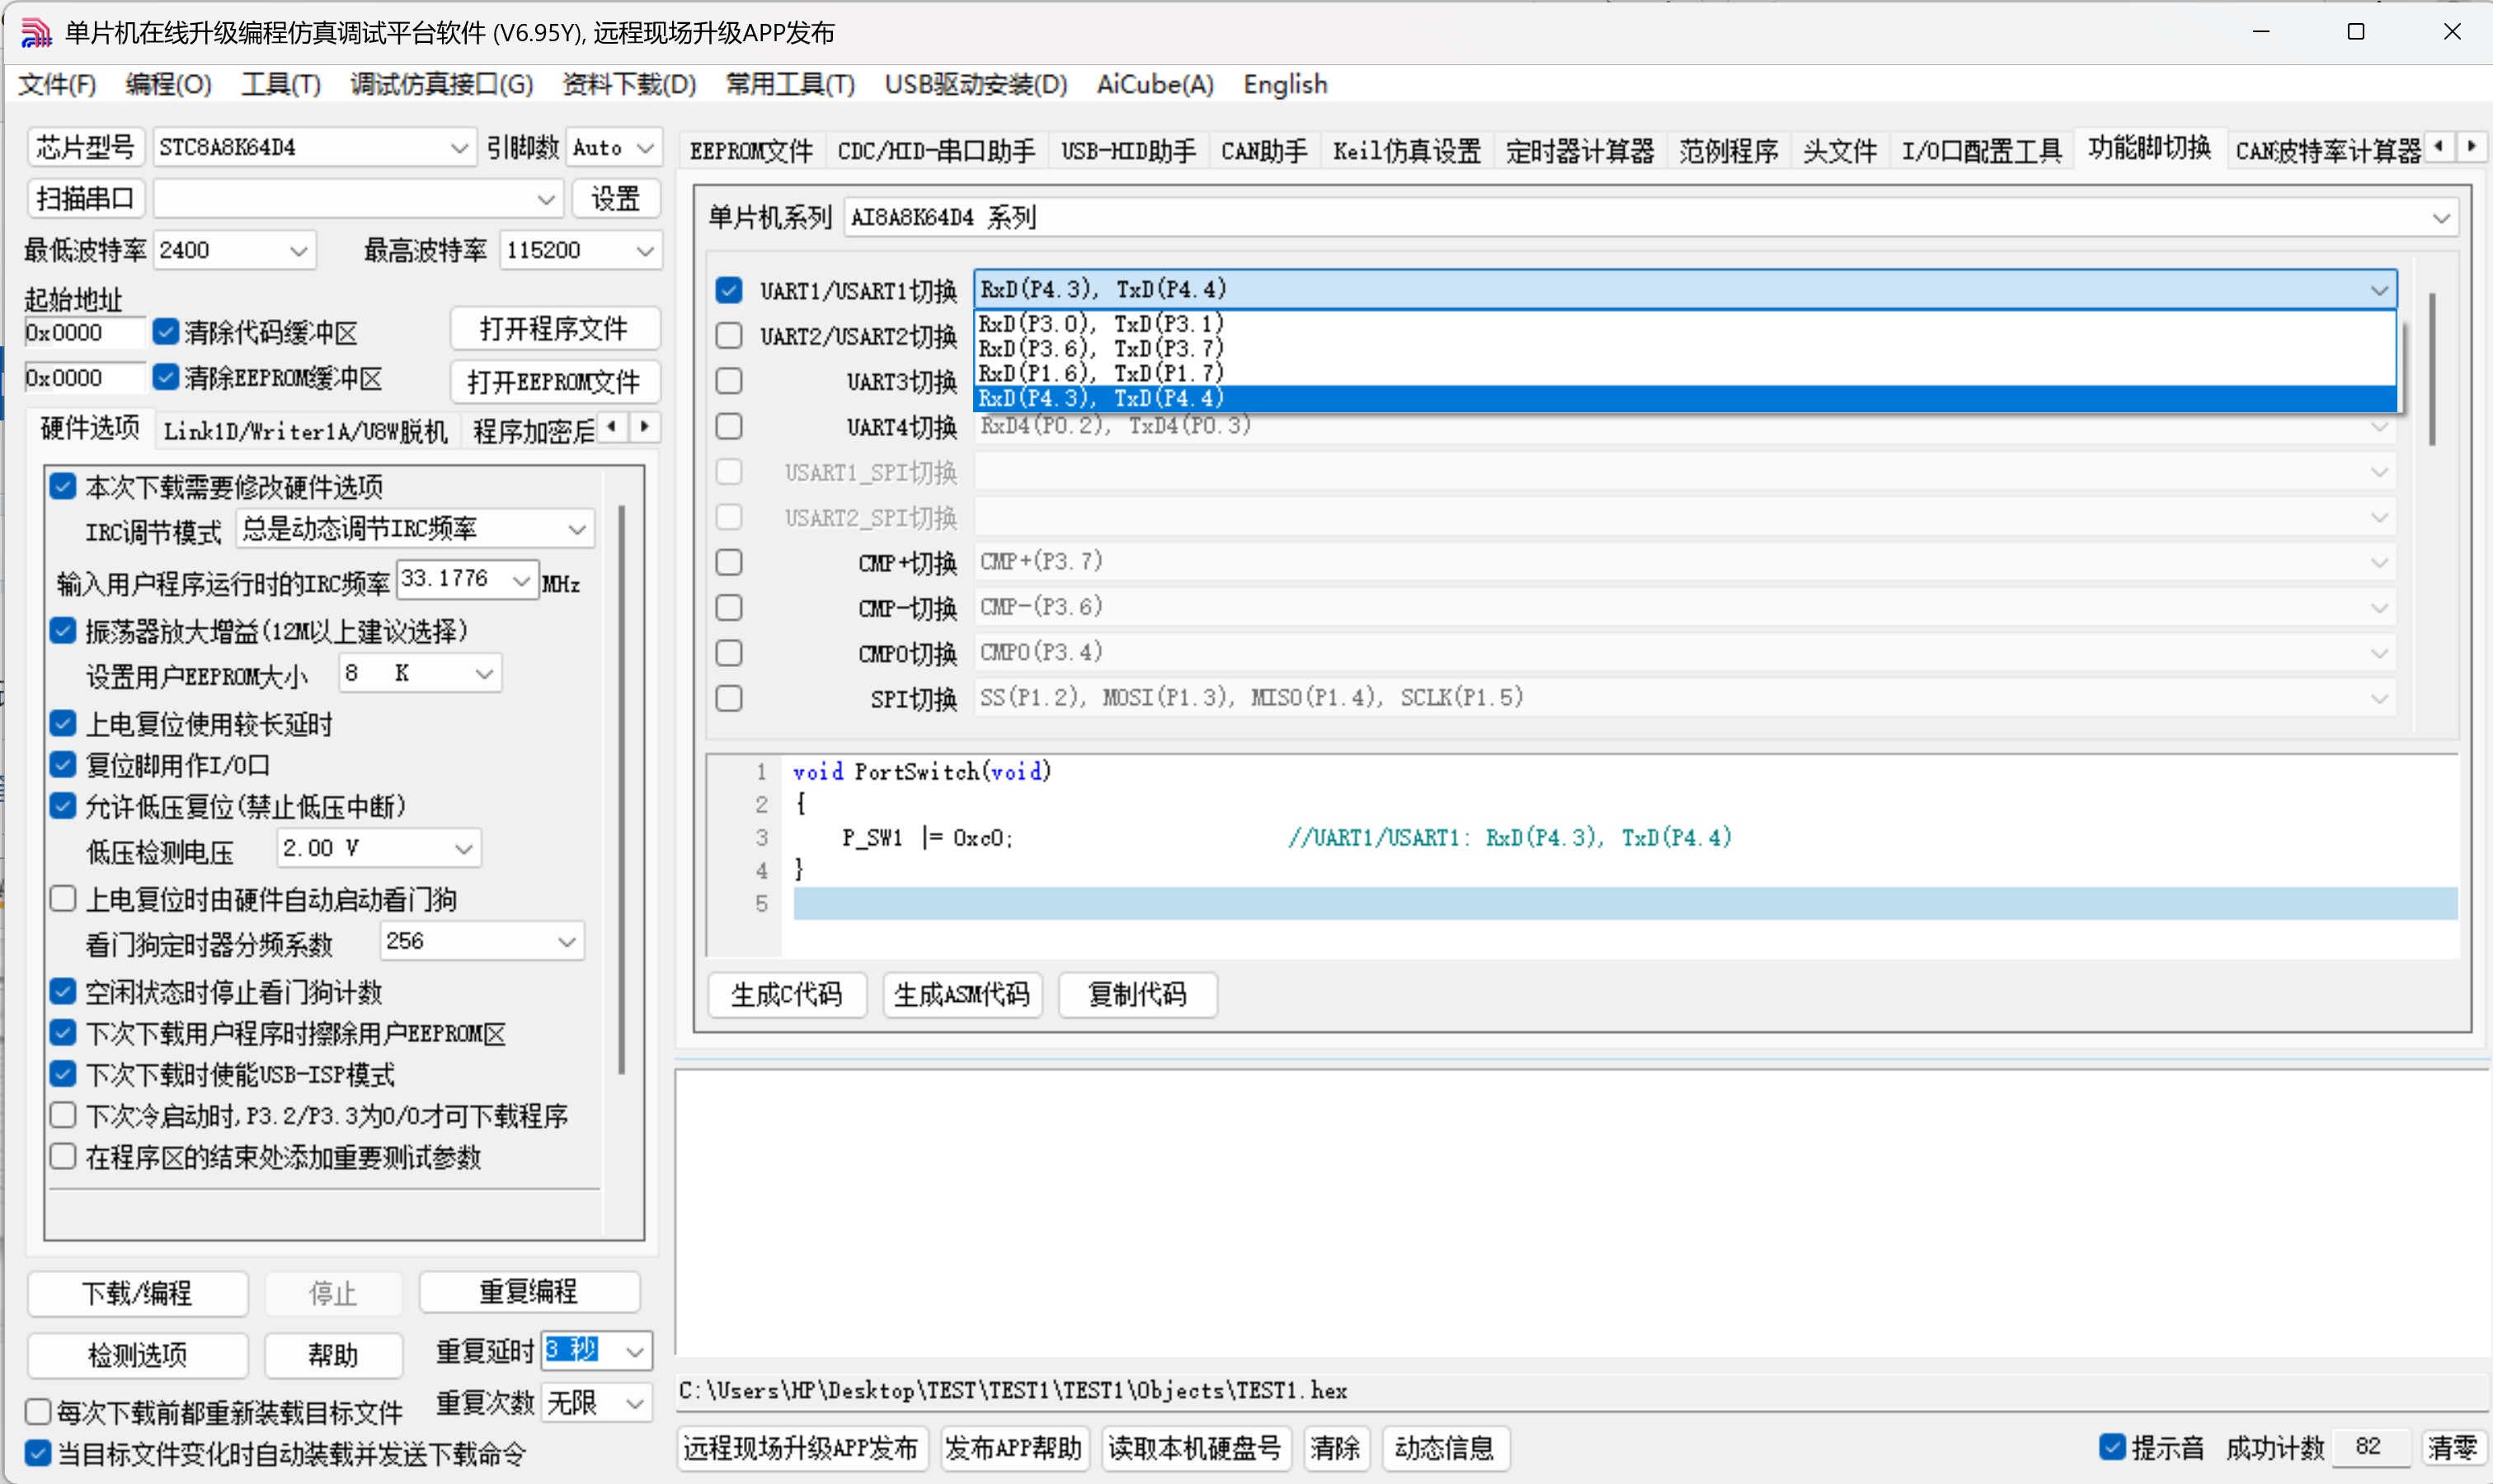Viewport: 2493px width, 1484px height.
Task: Click the EEPROM start address 0x0000 field
Action: point(83,378)
